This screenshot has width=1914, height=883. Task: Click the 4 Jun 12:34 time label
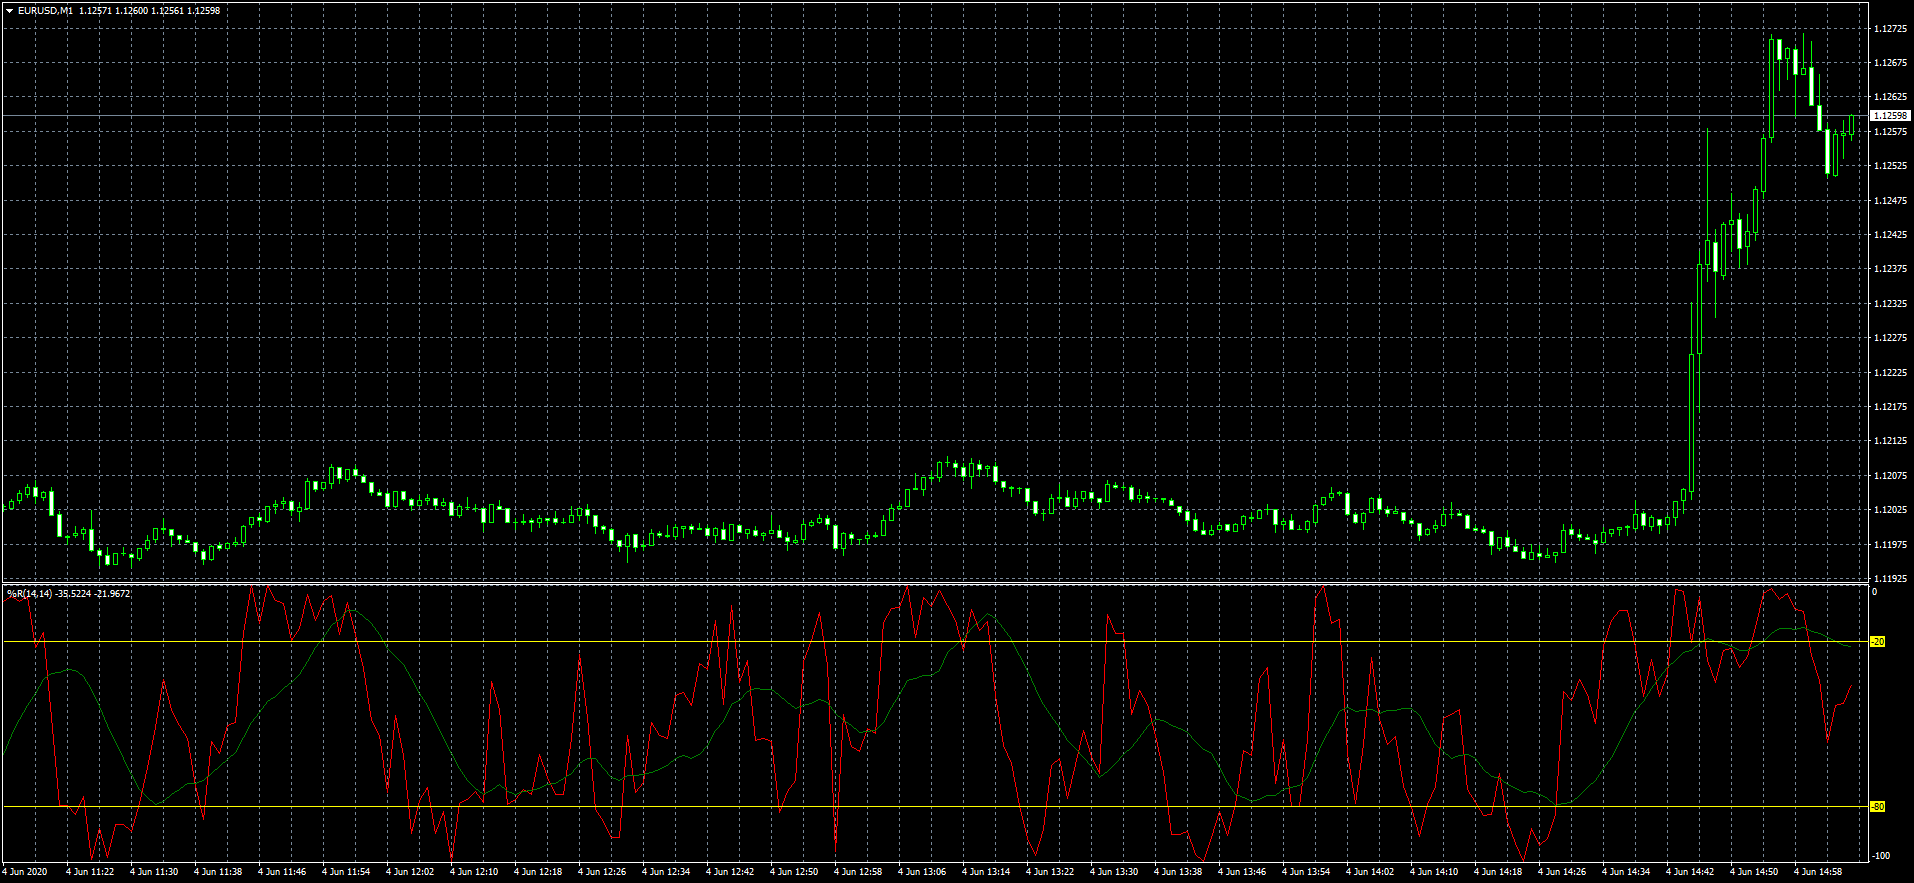(x=666, y=872)
